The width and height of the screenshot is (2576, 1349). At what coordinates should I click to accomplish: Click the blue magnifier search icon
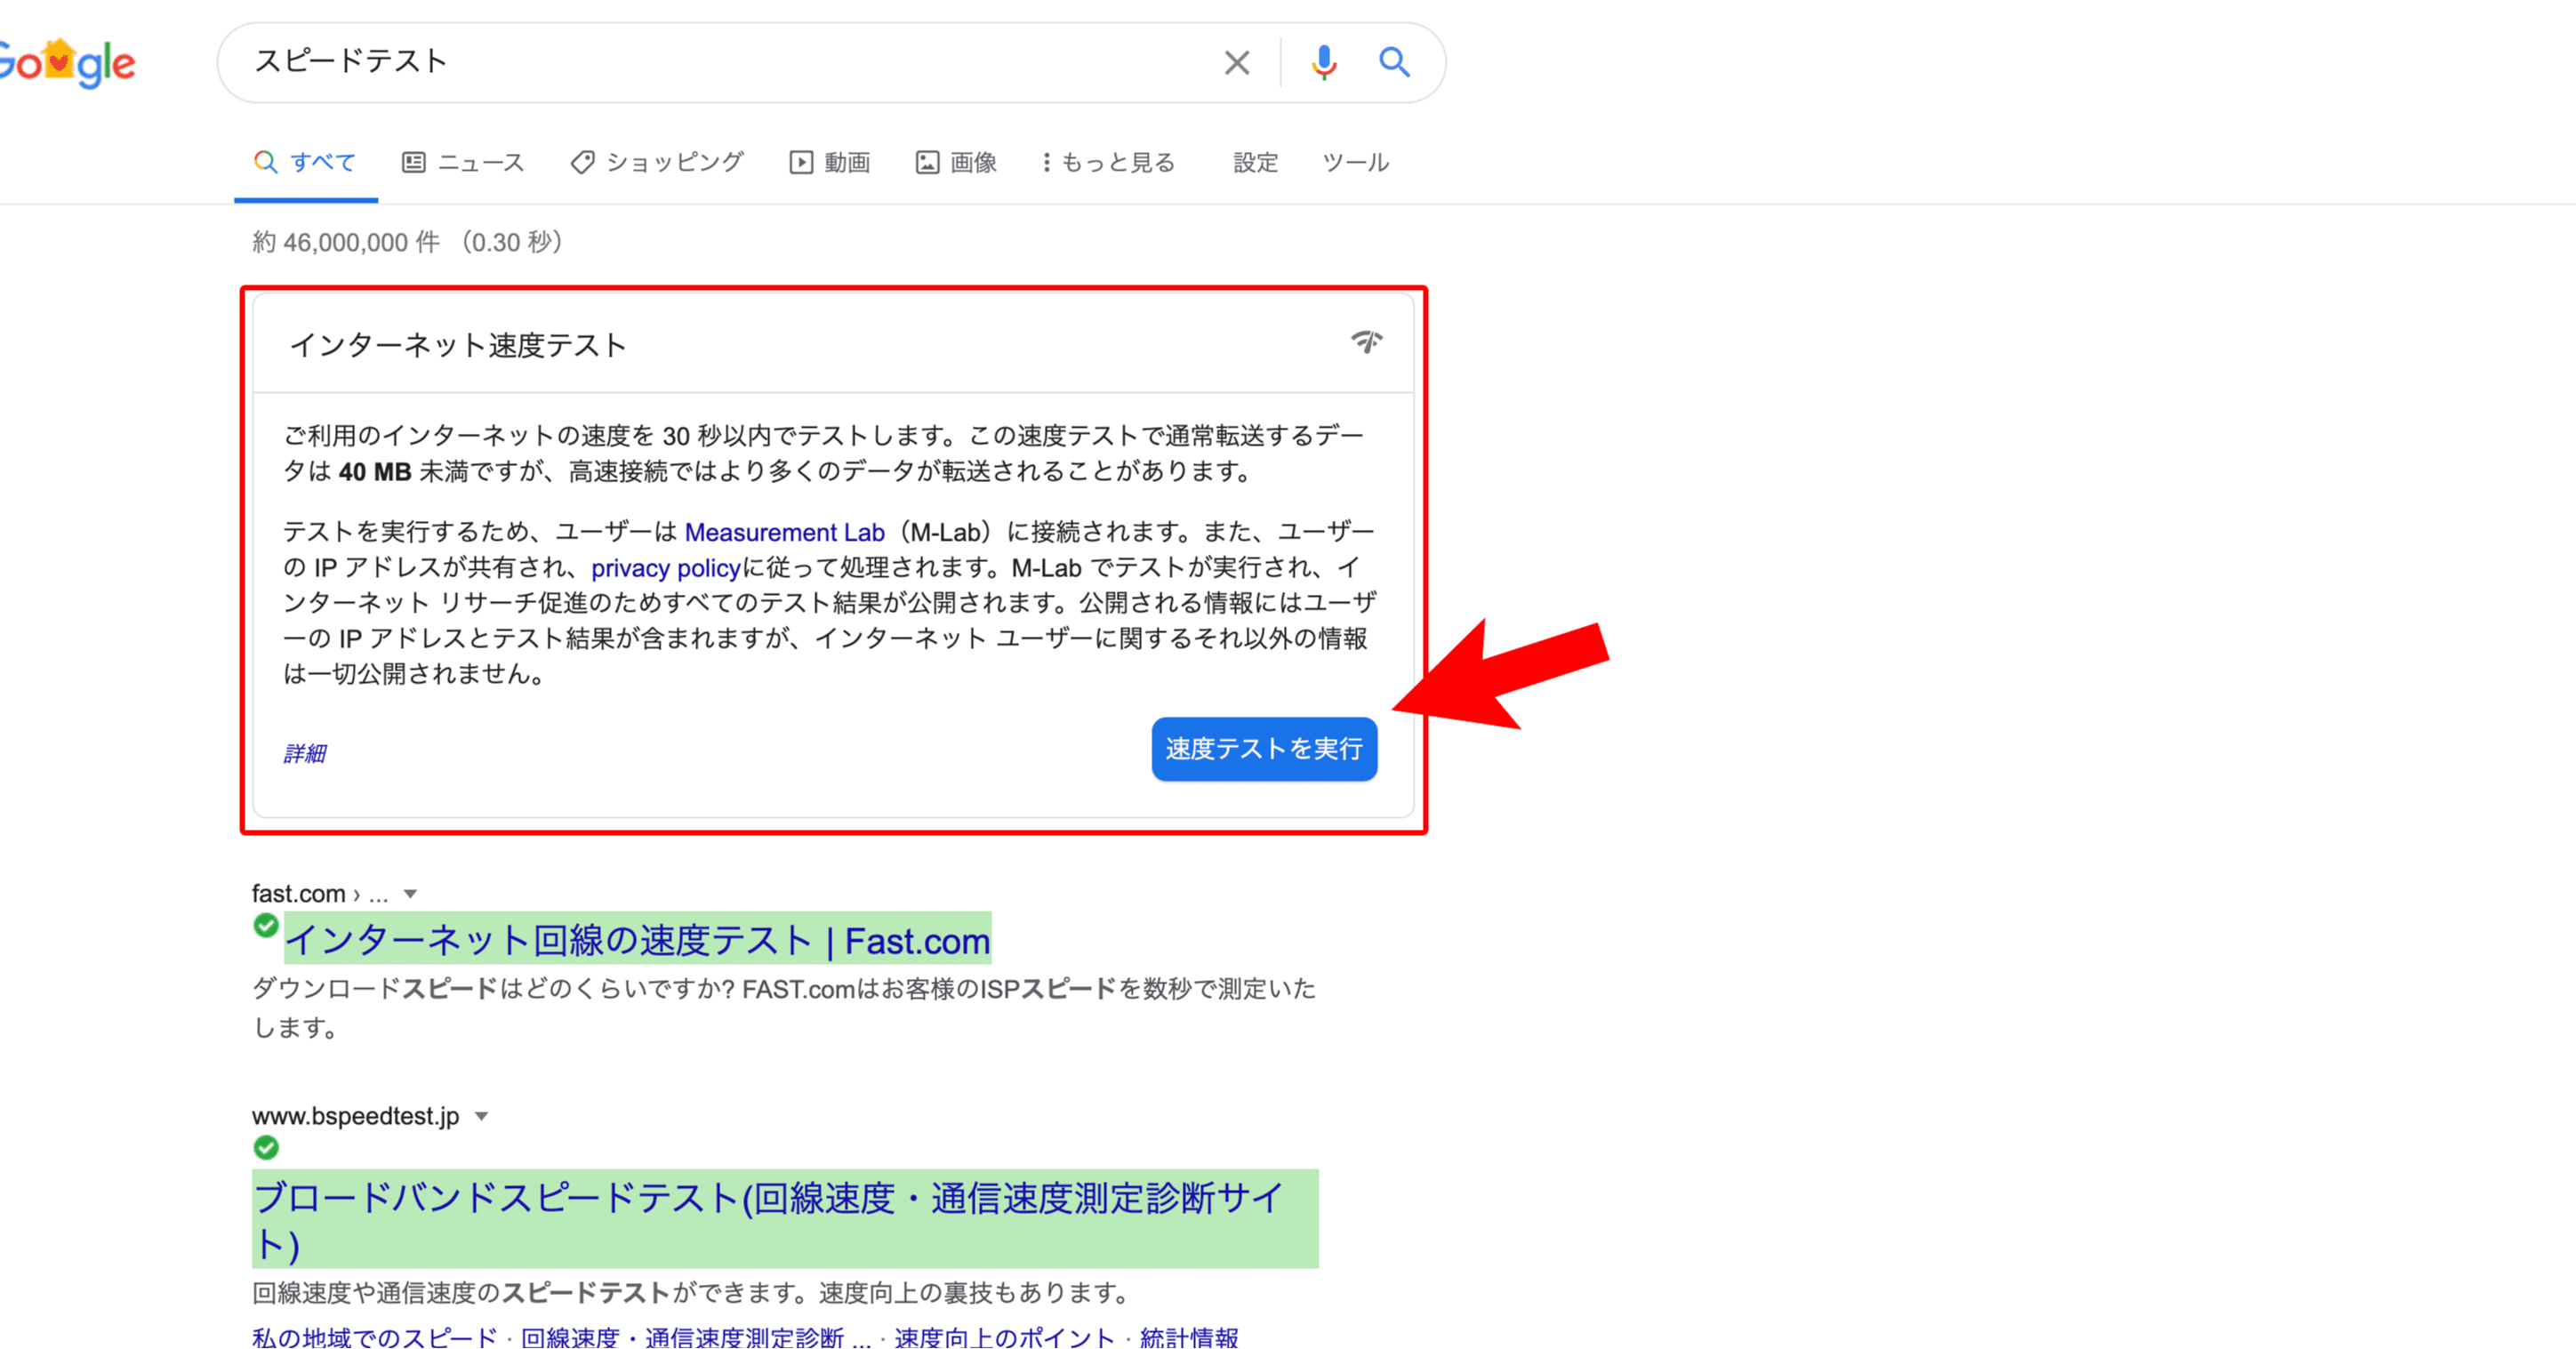[1394, 62]
